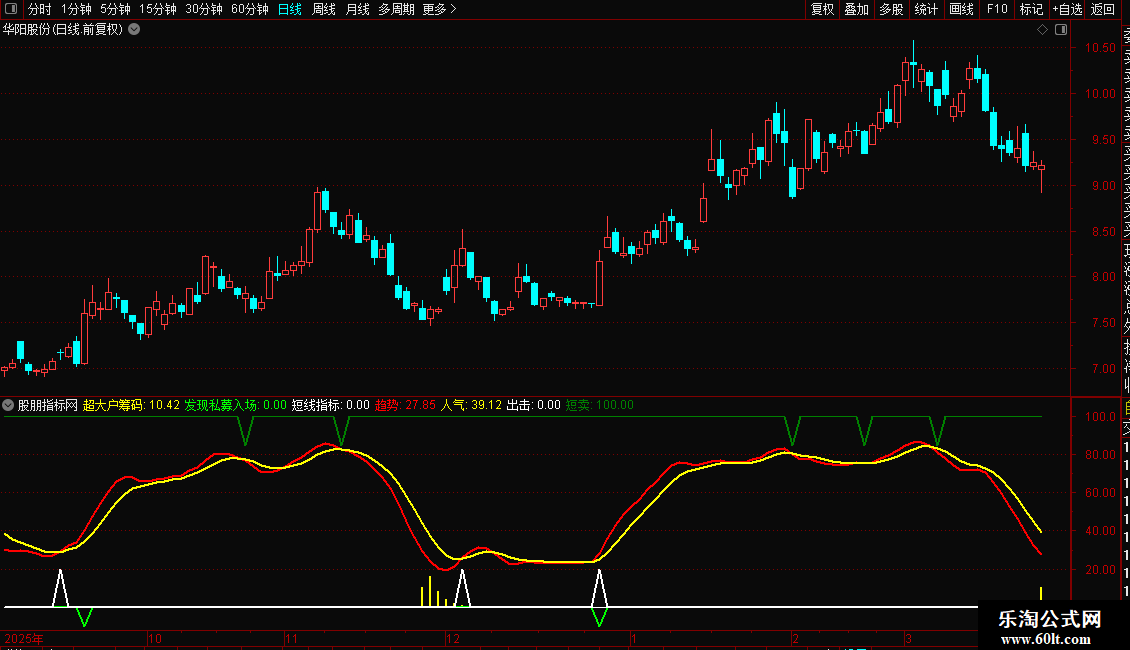Open the 更多 periods menu
This screenshot has height=650, width=1130.
pyautogui.click(x=439, y=9)
